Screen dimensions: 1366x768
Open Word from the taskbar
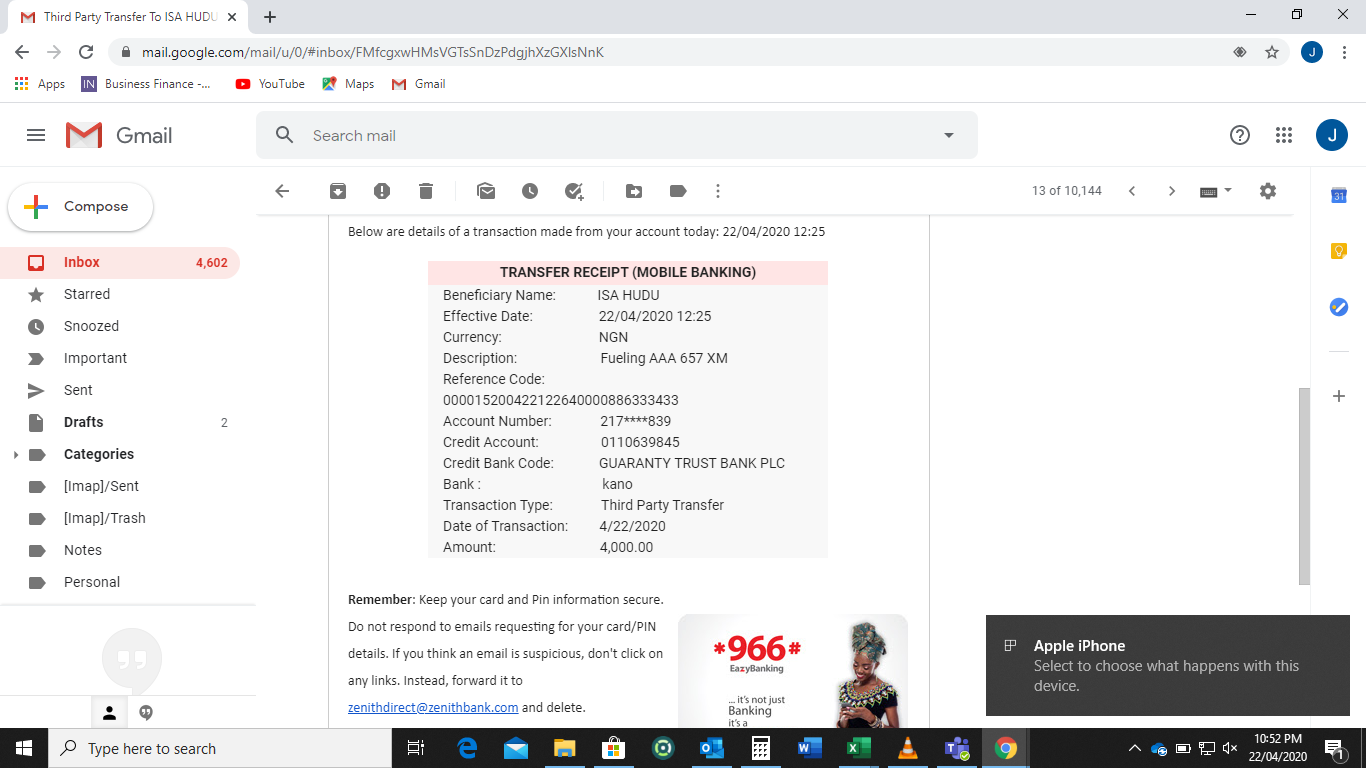pos(809,748)
